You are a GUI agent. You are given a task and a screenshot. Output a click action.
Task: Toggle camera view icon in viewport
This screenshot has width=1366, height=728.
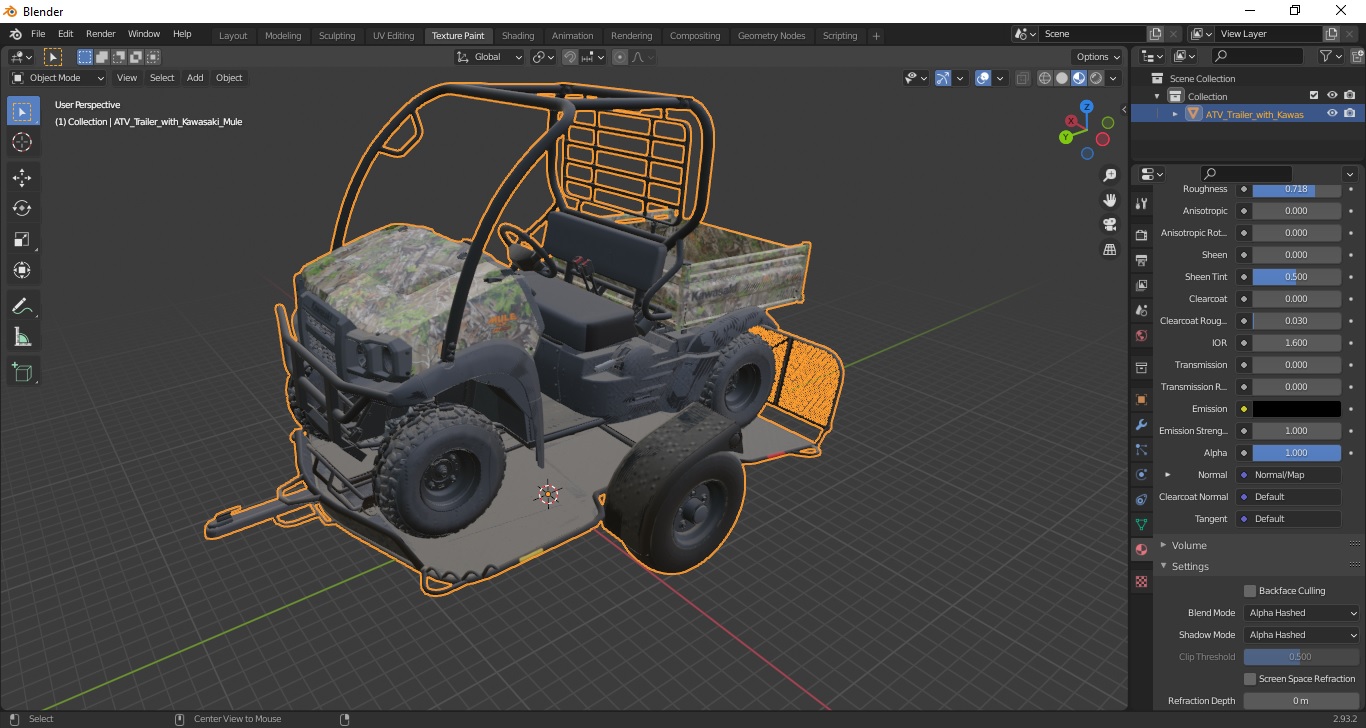(x=1109, y=224)
